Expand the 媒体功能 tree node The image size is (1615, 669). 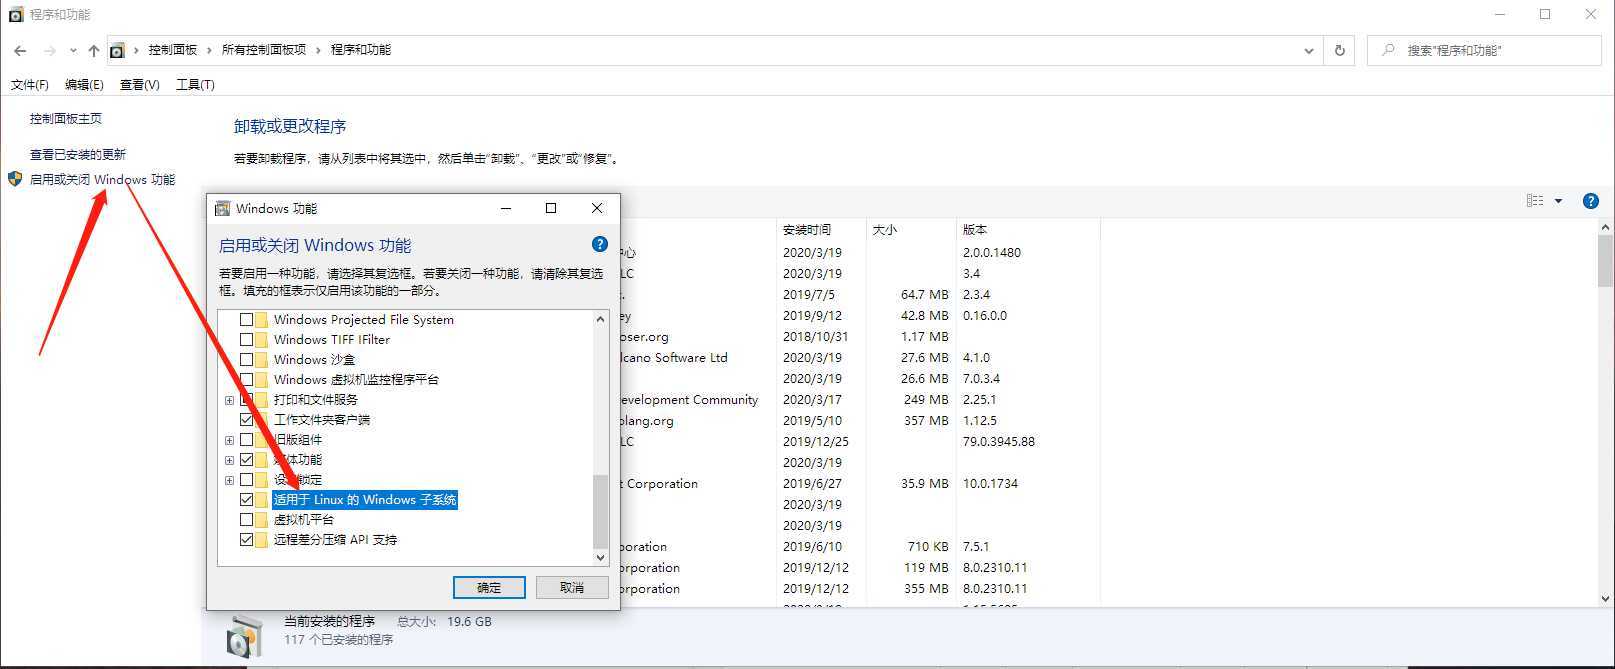pos(229,460)
